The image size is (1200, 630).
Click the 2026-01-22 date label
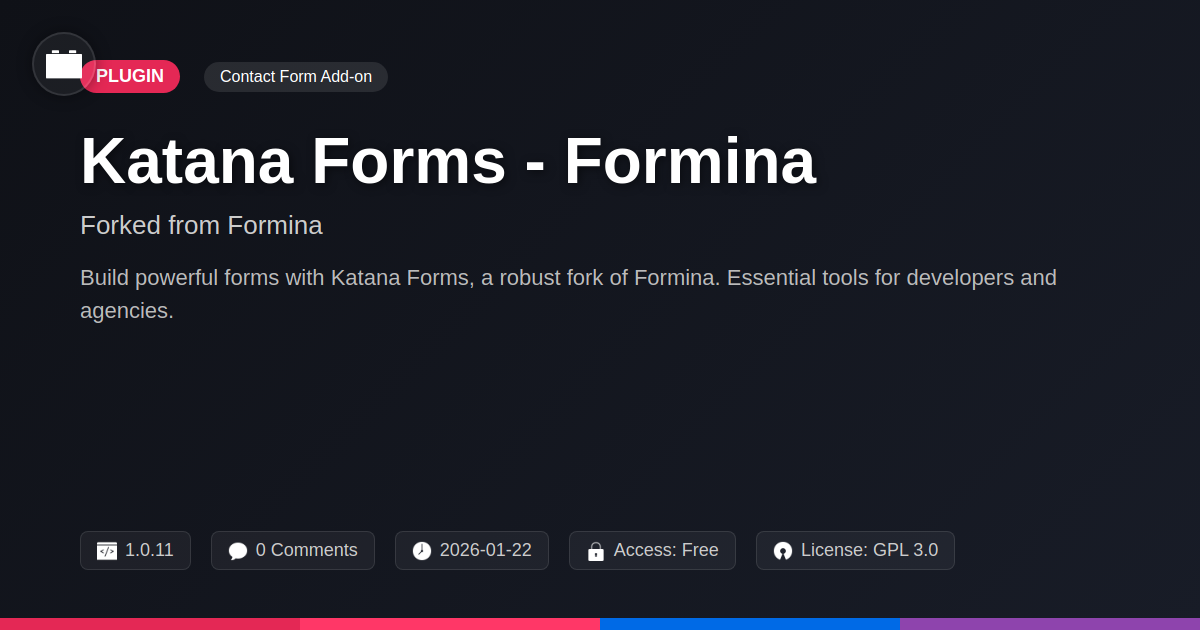click(485, 550)
